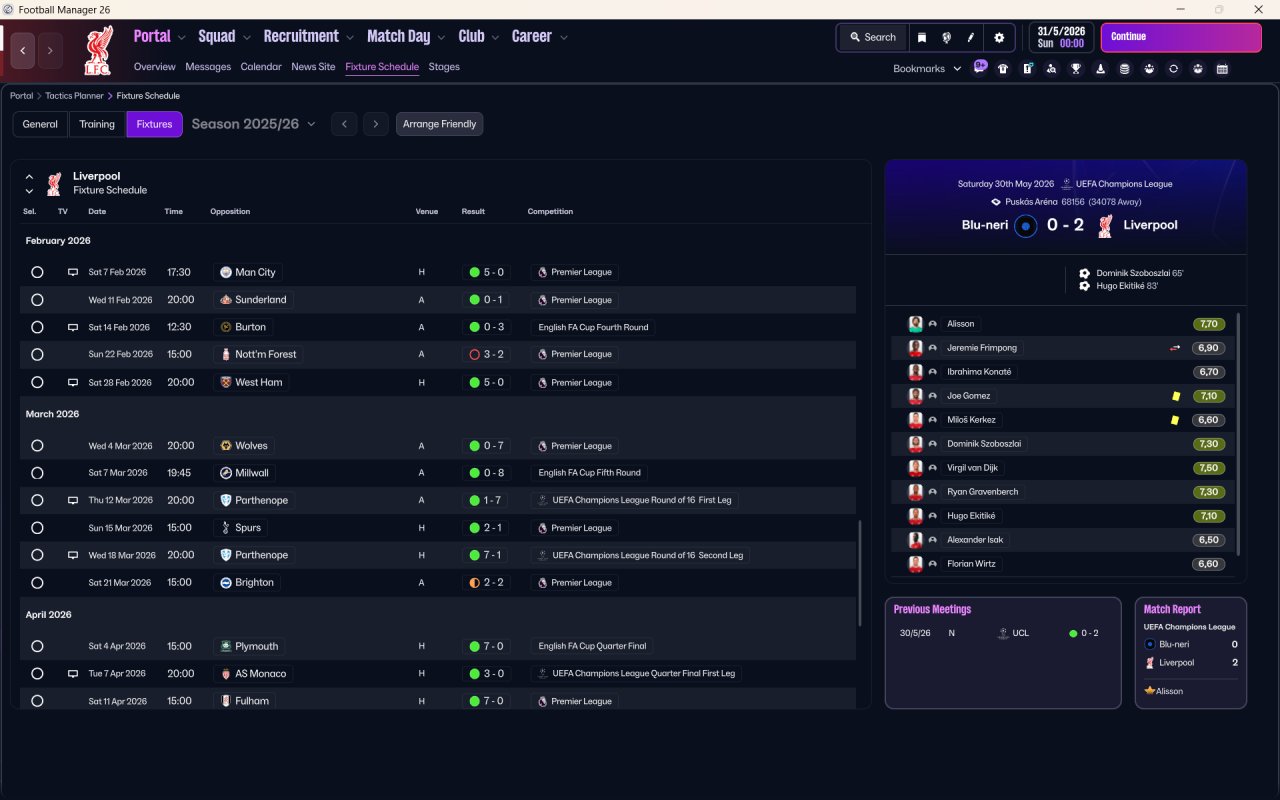This screenshot has height=800, width=1280.
Task: Click the shirt icon in bookmarks bar
Action: coord(1003,69)
